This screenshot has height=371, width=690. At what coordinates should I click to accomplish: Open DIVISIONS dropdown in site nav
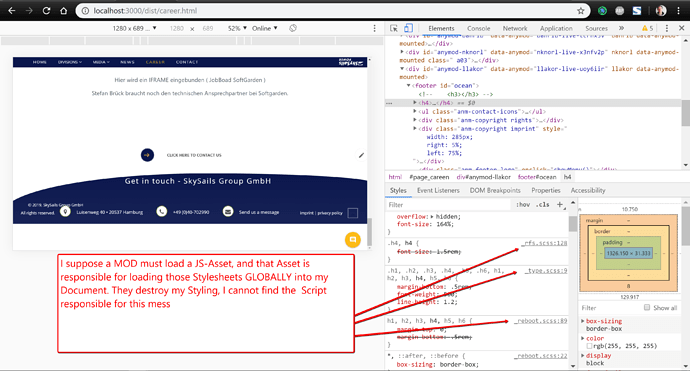(70, 62)
